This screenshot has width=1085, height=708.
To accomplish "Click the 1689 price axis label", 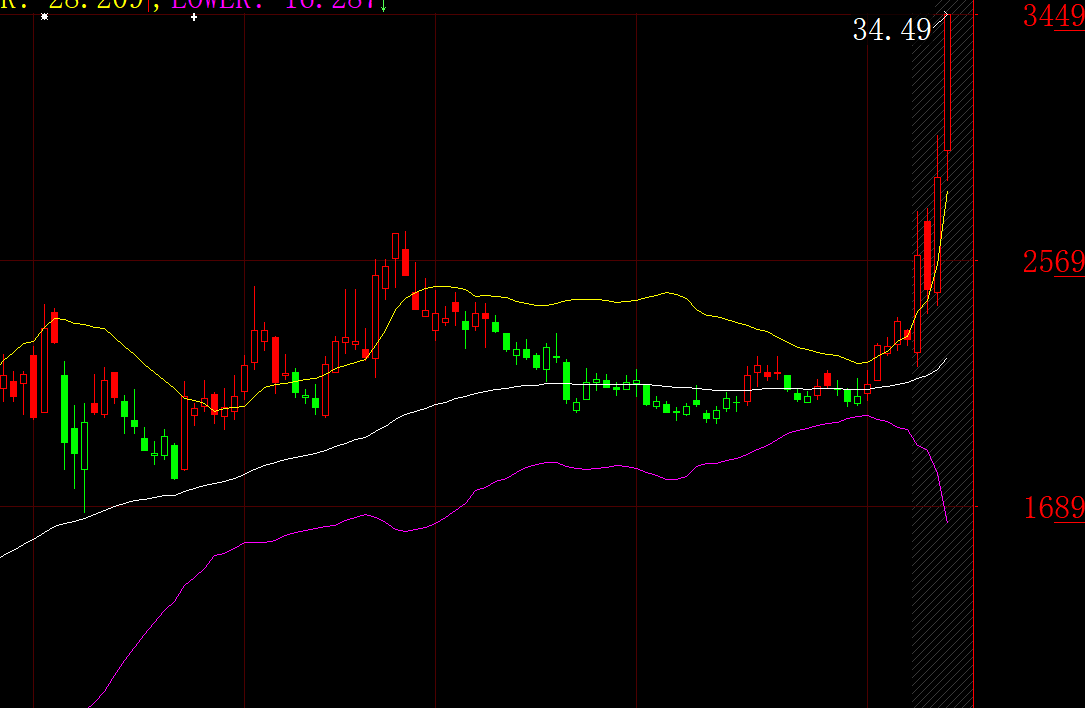I will click(1053, 509).
